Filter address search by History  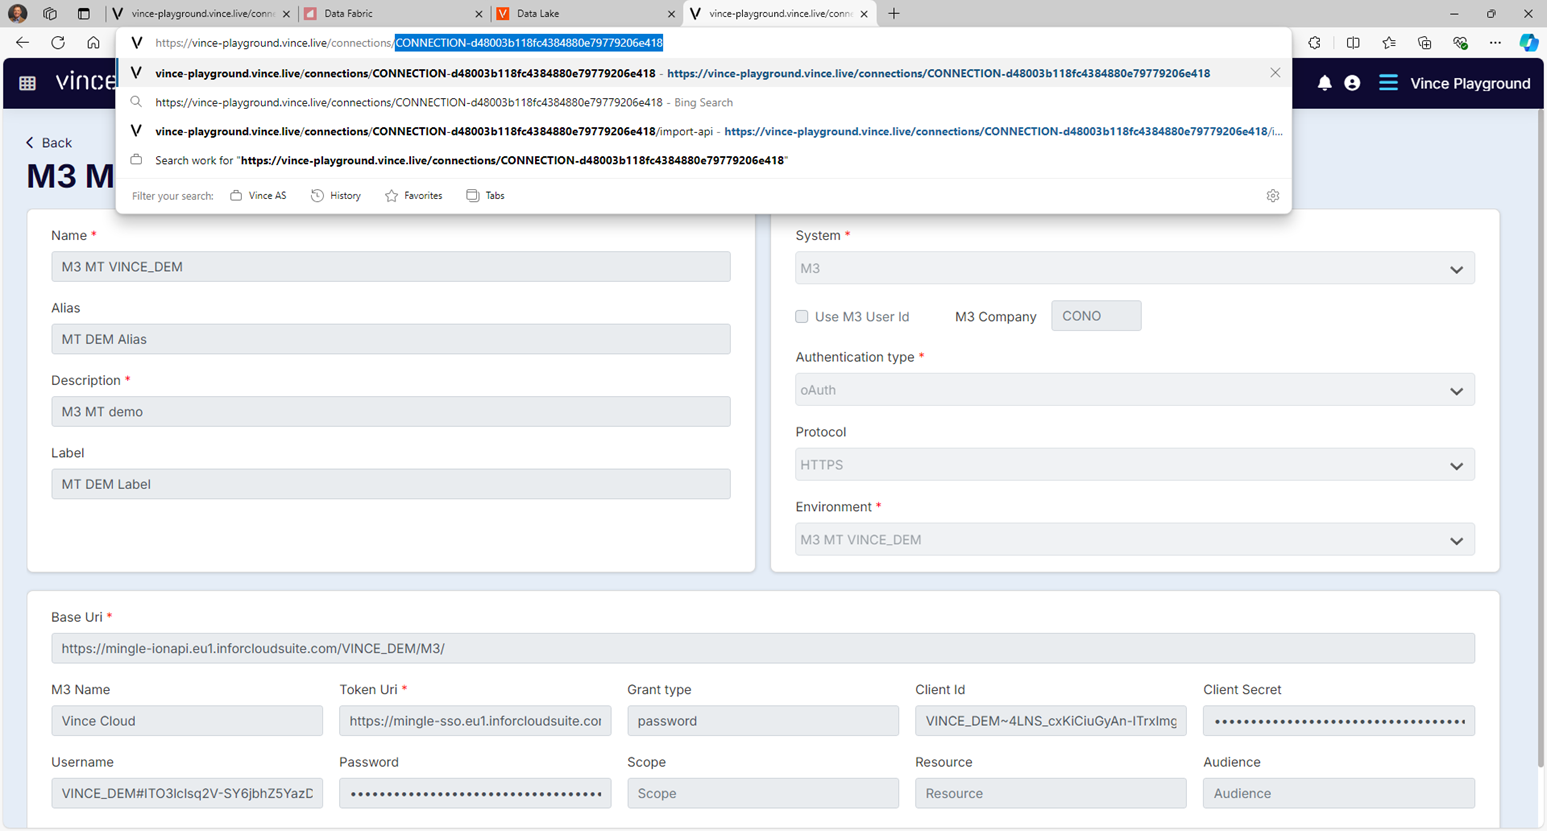pyautogui.click(x=336, y=196)
